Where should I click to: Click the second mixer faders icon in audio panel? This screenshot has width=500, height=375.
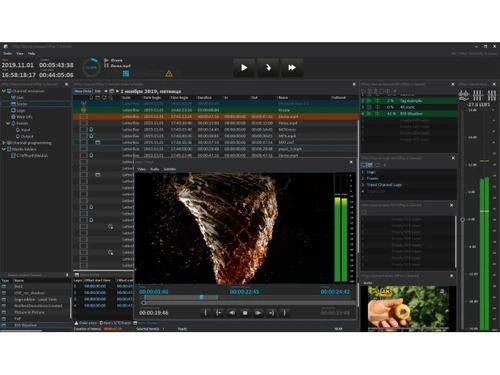coord(491,95)
